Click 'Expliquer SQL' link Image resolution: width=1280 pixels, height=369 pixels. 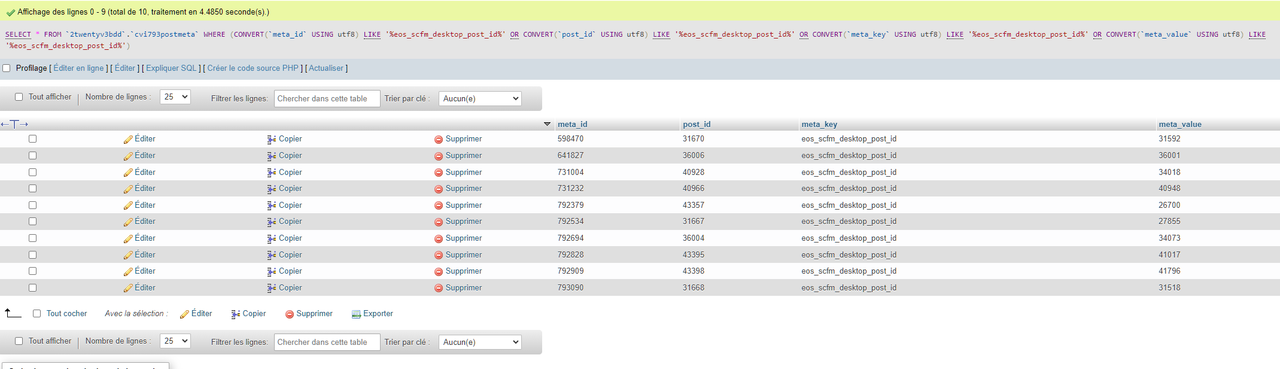pos(171,68)
